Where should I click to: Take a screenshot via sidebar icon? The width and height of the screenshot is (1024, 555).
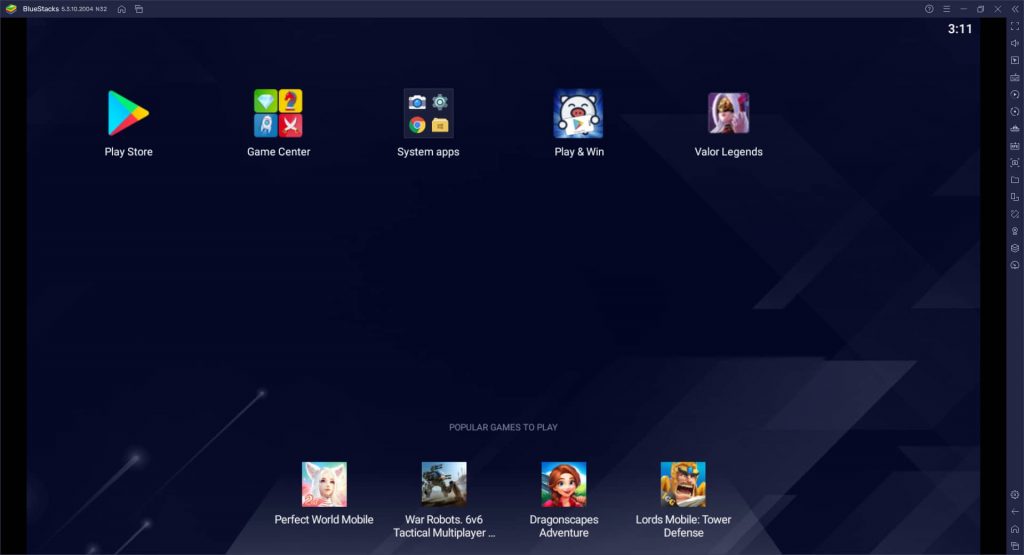tap(1015, 163)
